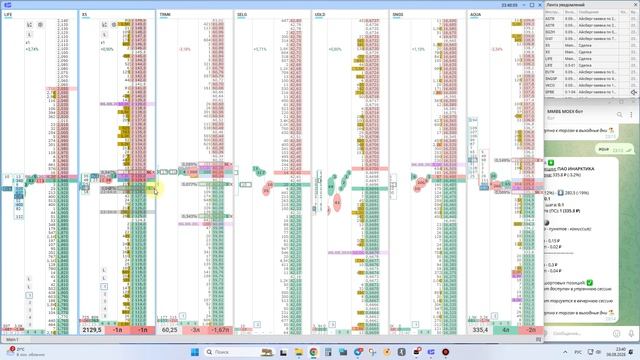Toggle the speaker icon in the notifications feed

coord(634,92)
